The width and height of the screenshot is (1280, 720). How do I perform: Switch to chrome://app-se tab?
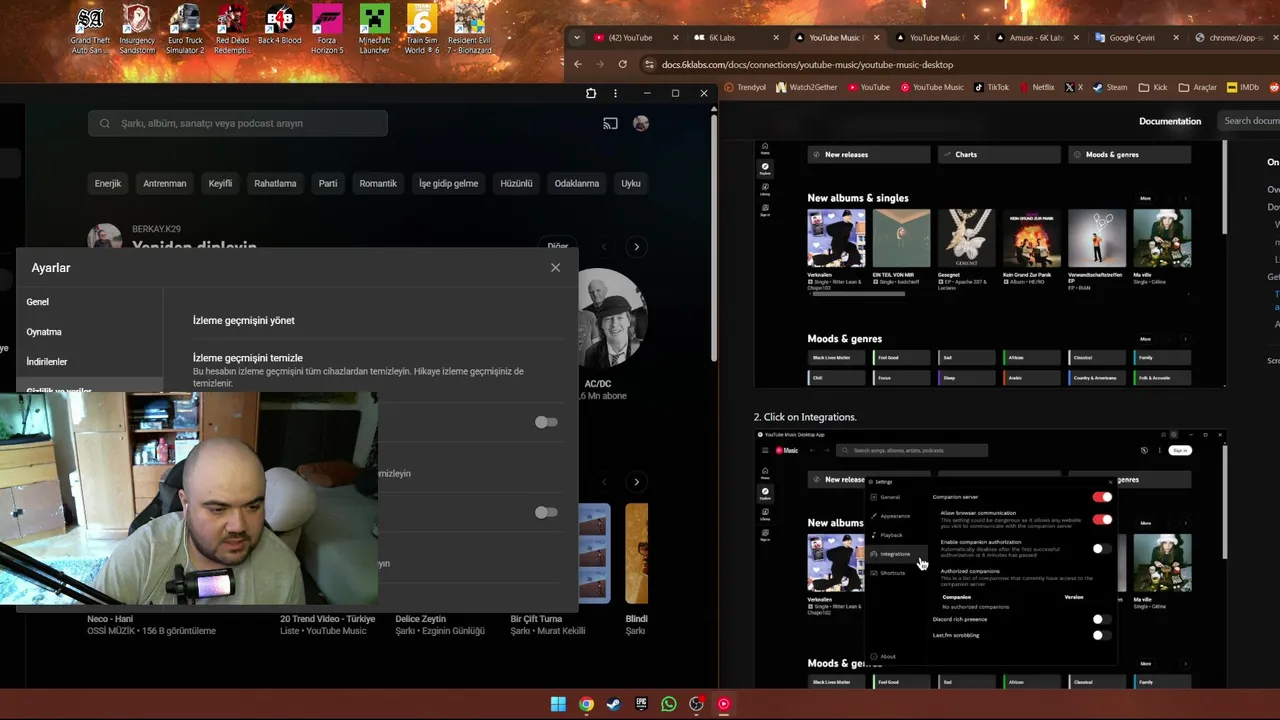pyautogui.click(x=1236, y=38)
